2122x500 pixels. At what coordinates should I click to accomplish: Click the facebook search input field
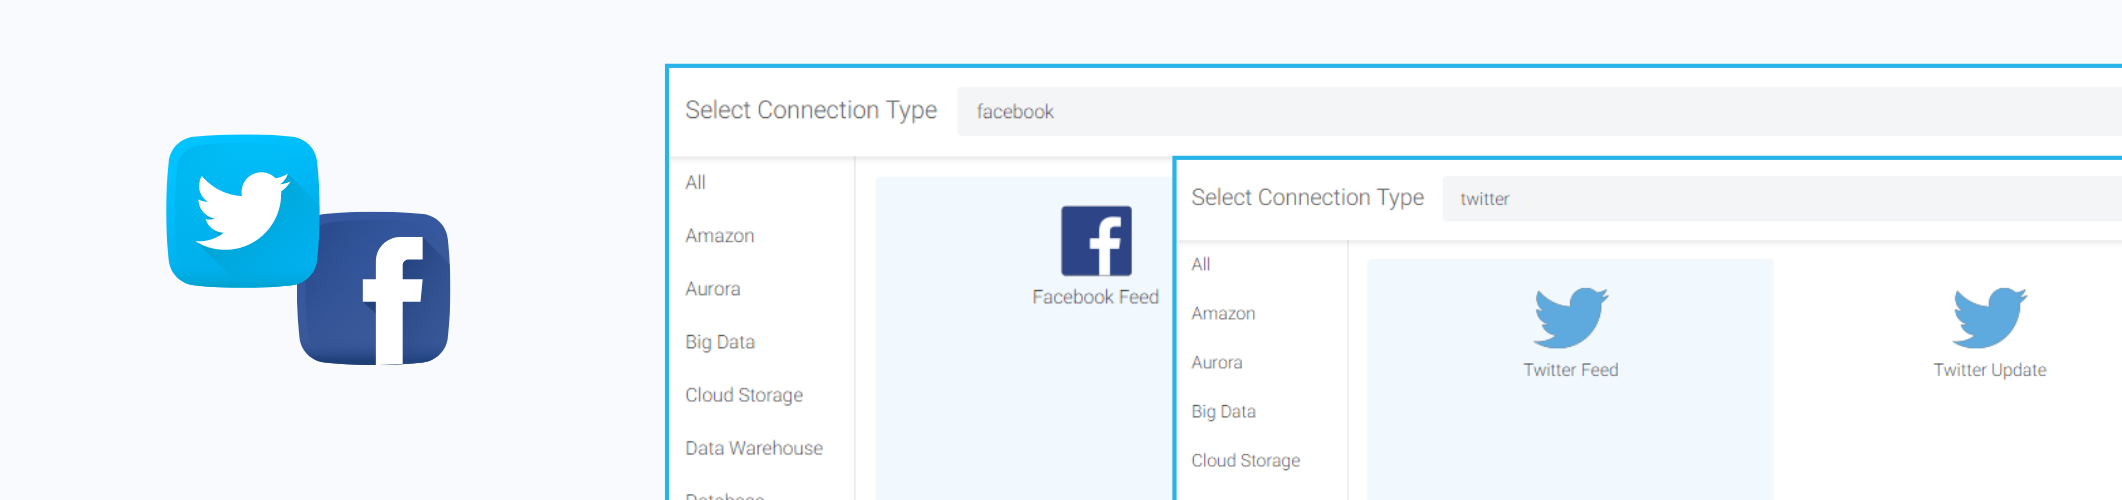[x=1539, y=111]
